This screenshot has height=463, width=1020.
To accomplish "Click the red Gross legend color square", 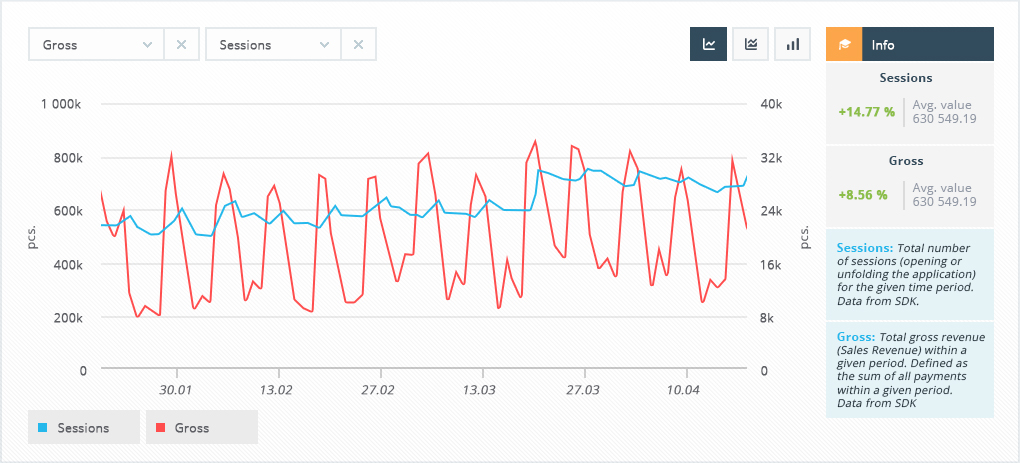I will click(x=160, y=428).
